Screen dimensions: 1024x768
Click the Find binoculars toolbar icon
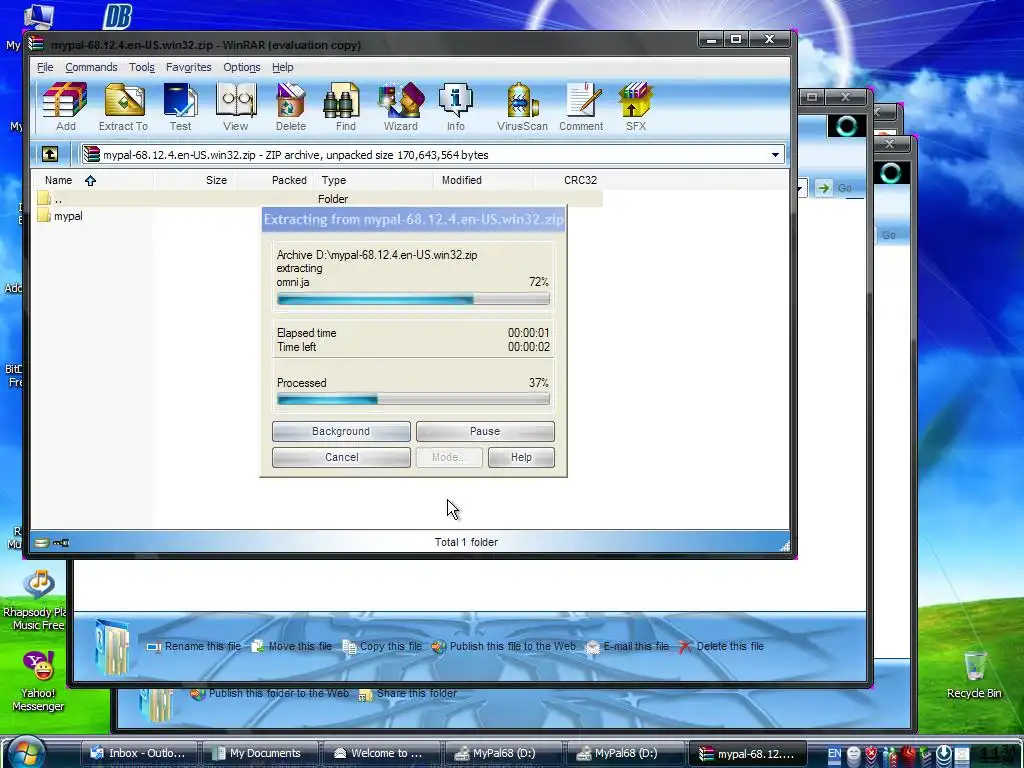(345, 107)
